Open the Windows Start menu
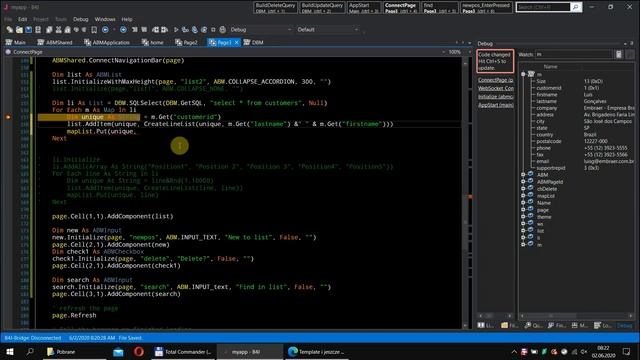Screen dimensions: 640x360 pos(10,352)
